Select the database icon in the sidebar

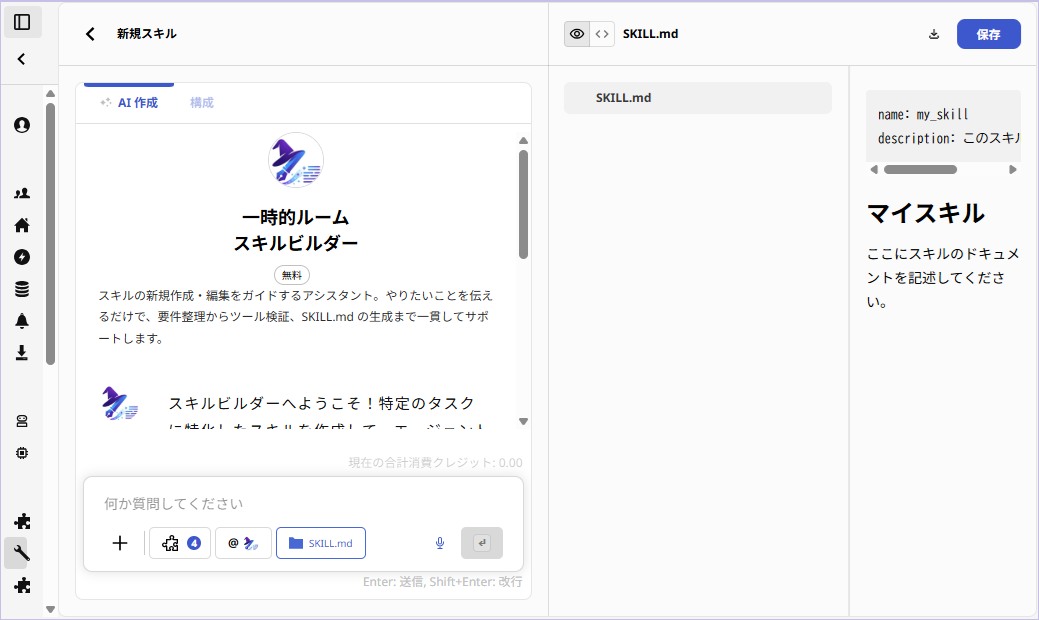tap(21, 289)
